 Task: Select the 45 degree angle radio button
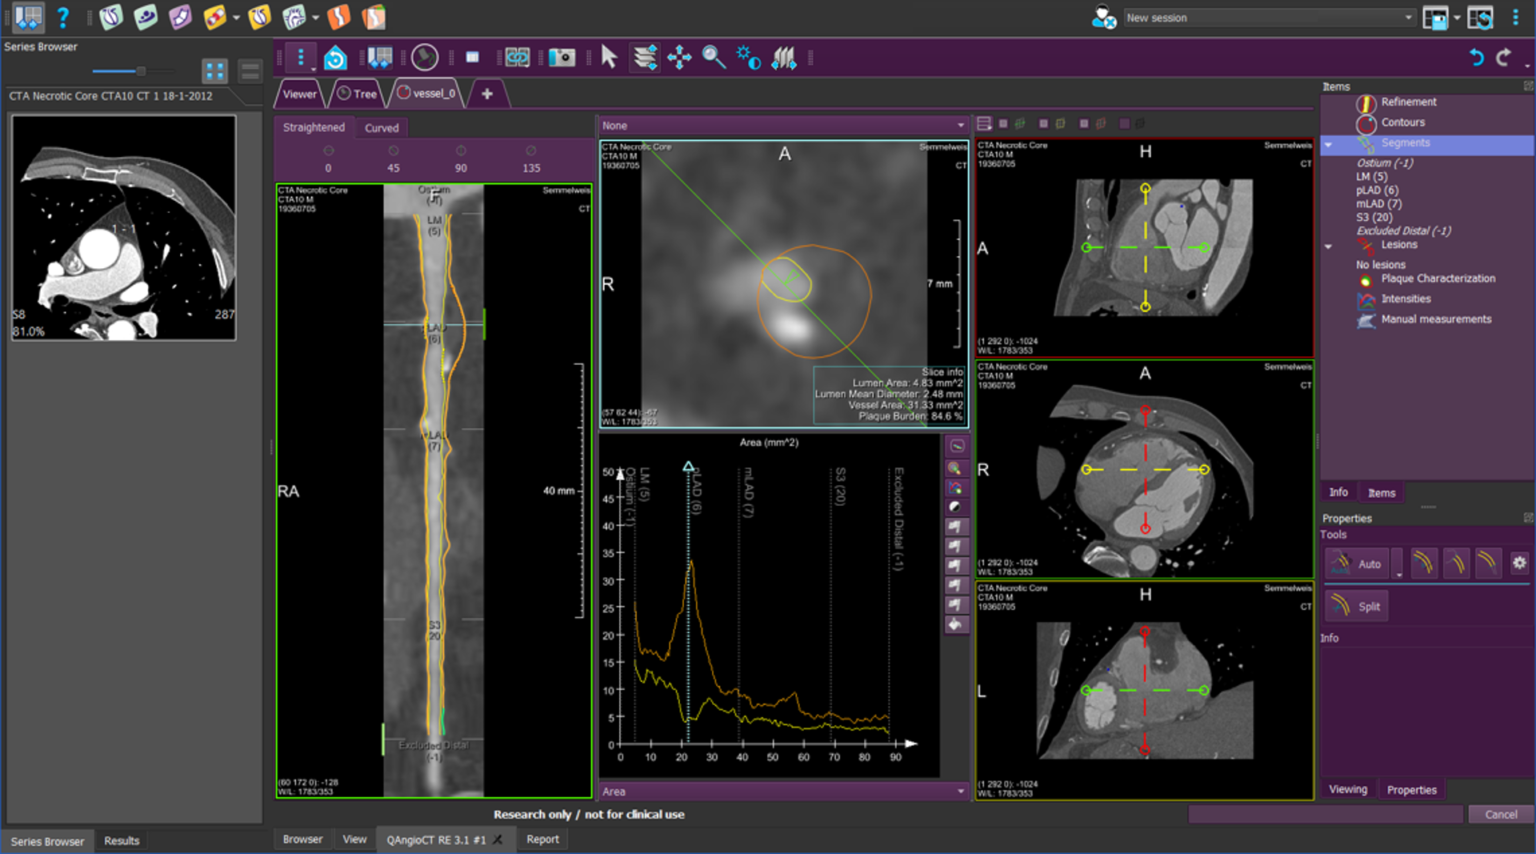pyautogui.click(x=393, y=151)
